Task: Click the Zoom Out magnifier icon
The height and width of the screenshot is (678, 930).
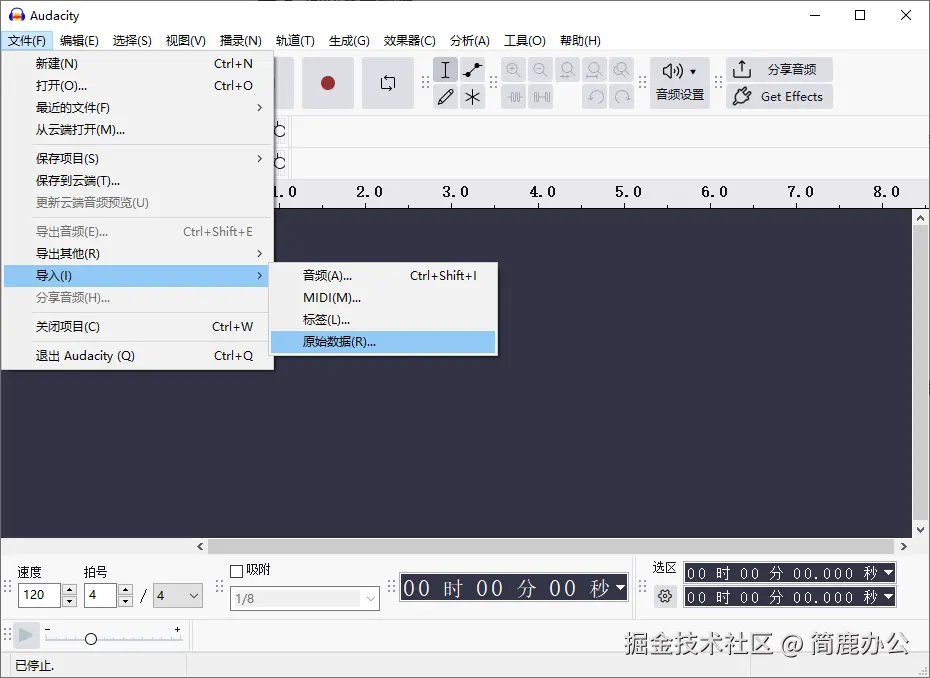Action: pyautogui.click(x=540, y=70)
